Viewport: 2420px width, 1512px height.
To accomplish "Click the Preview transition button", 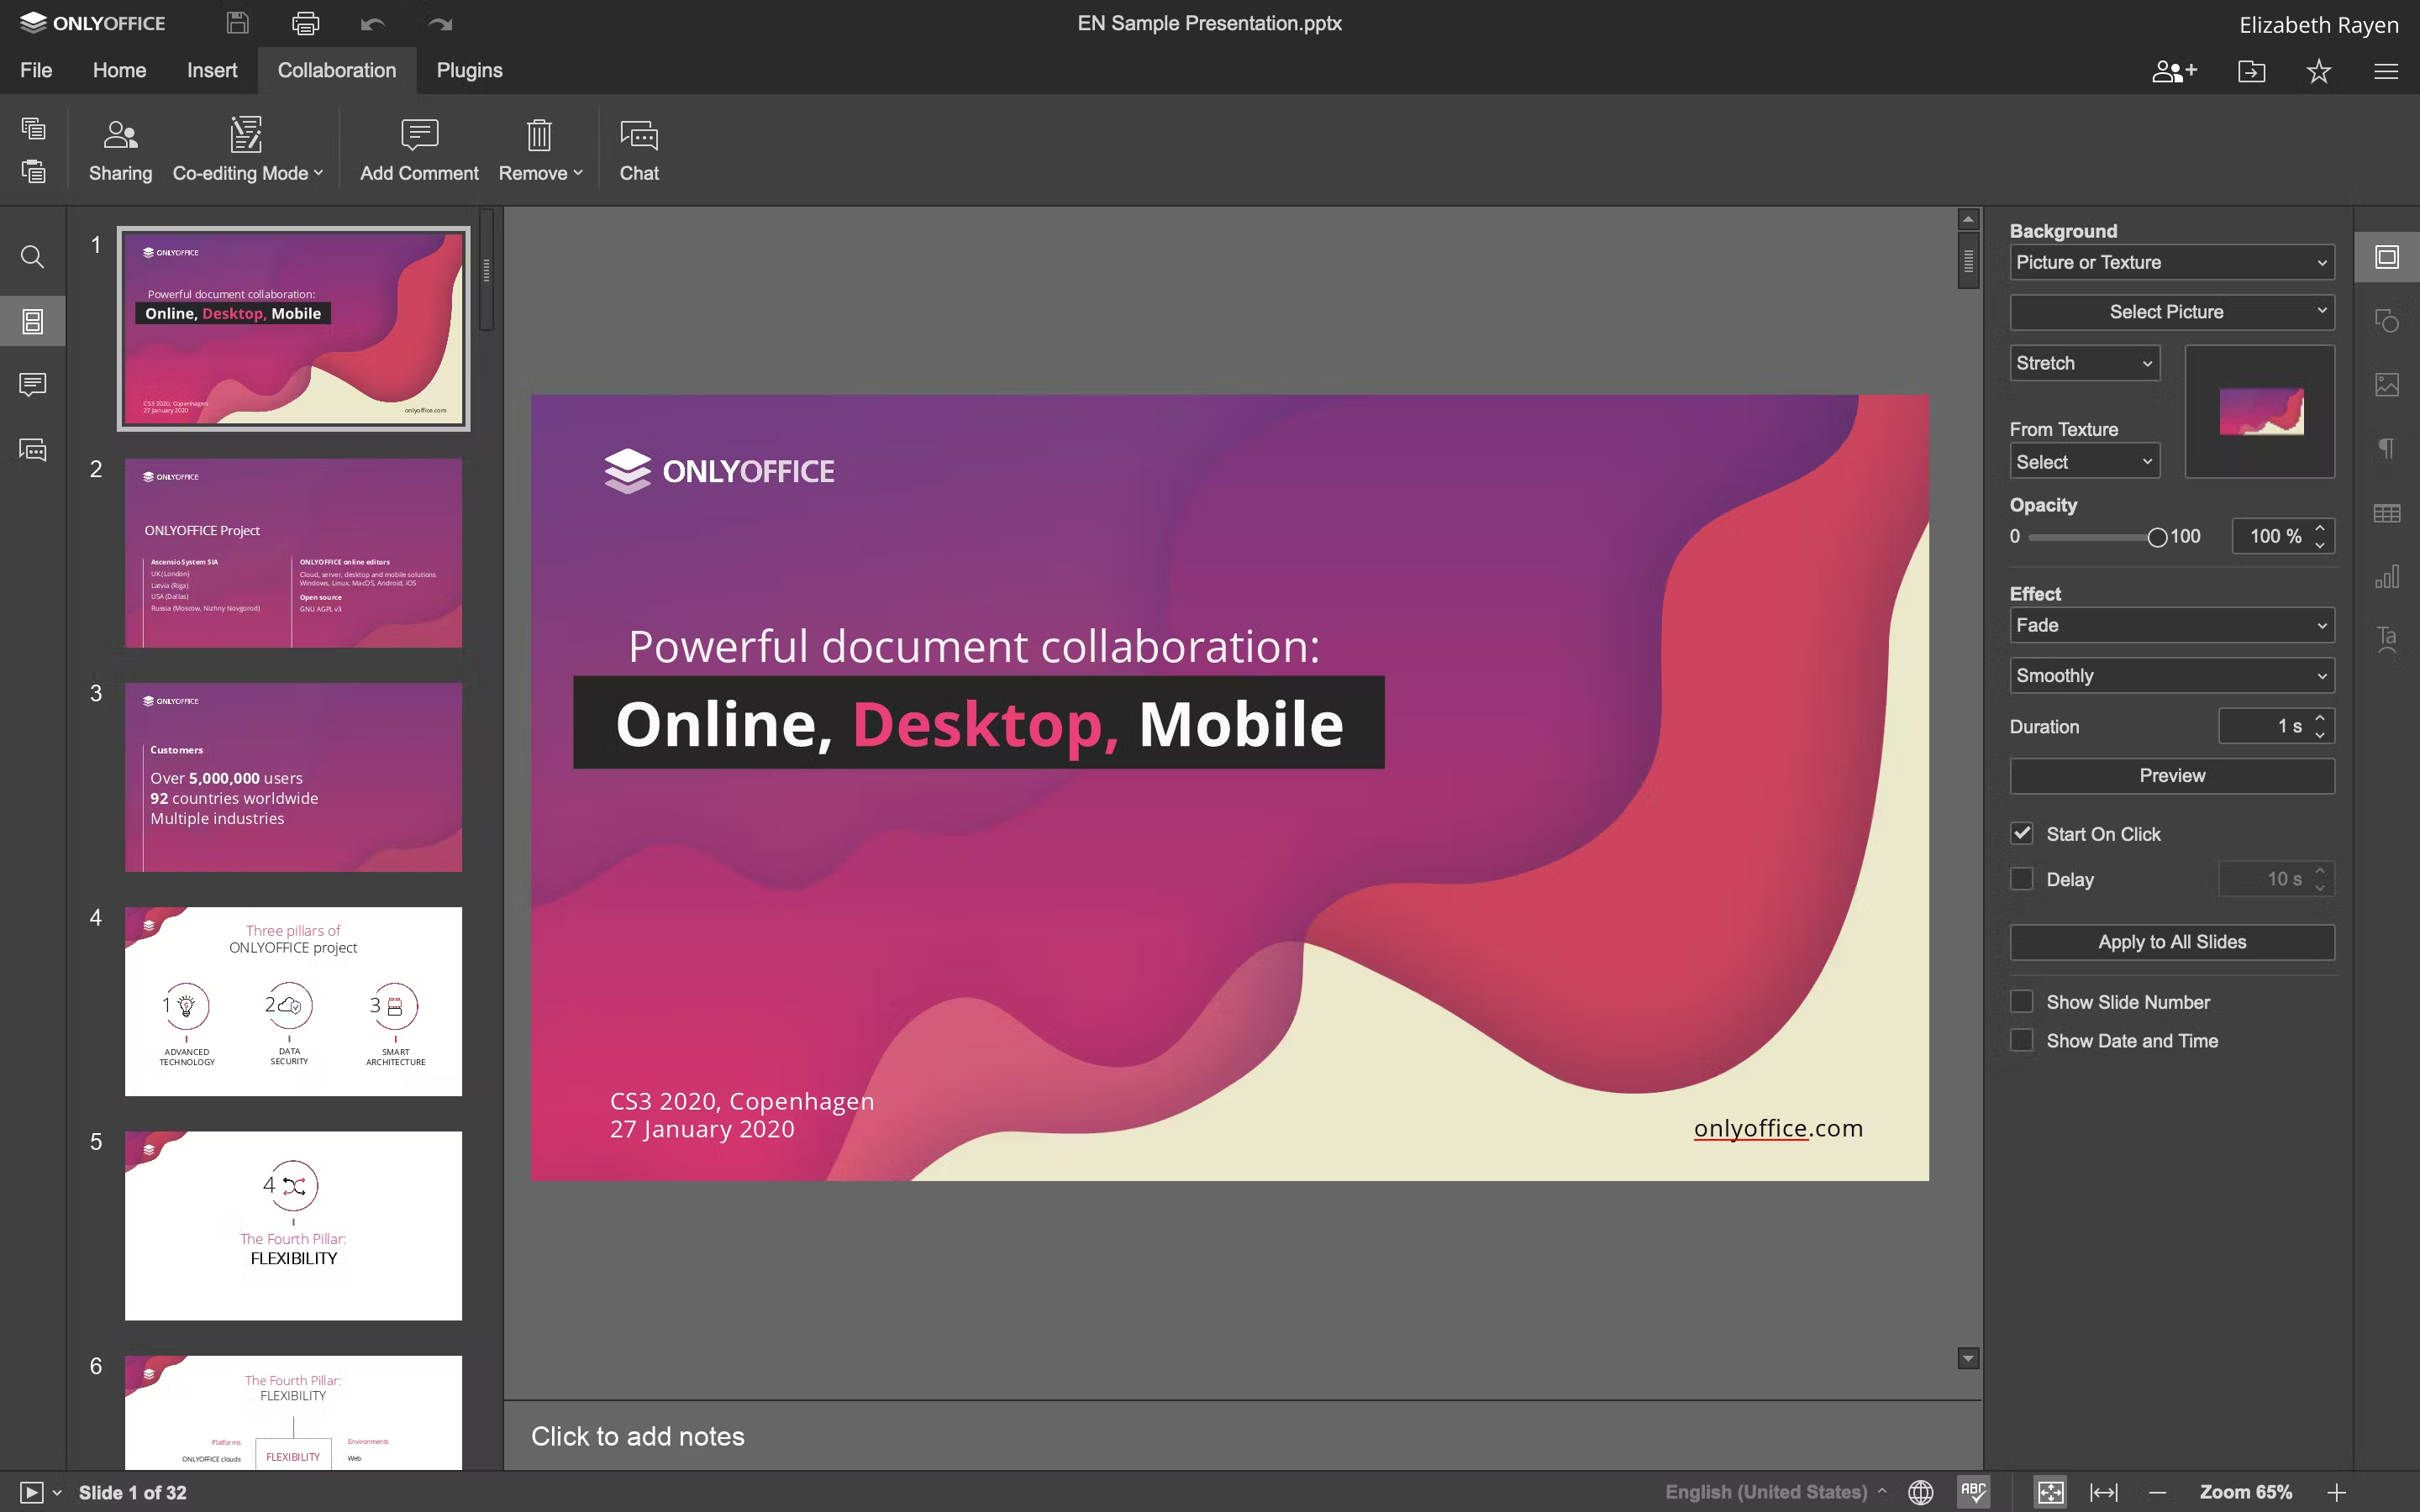I will click(x=2172, y=776).
